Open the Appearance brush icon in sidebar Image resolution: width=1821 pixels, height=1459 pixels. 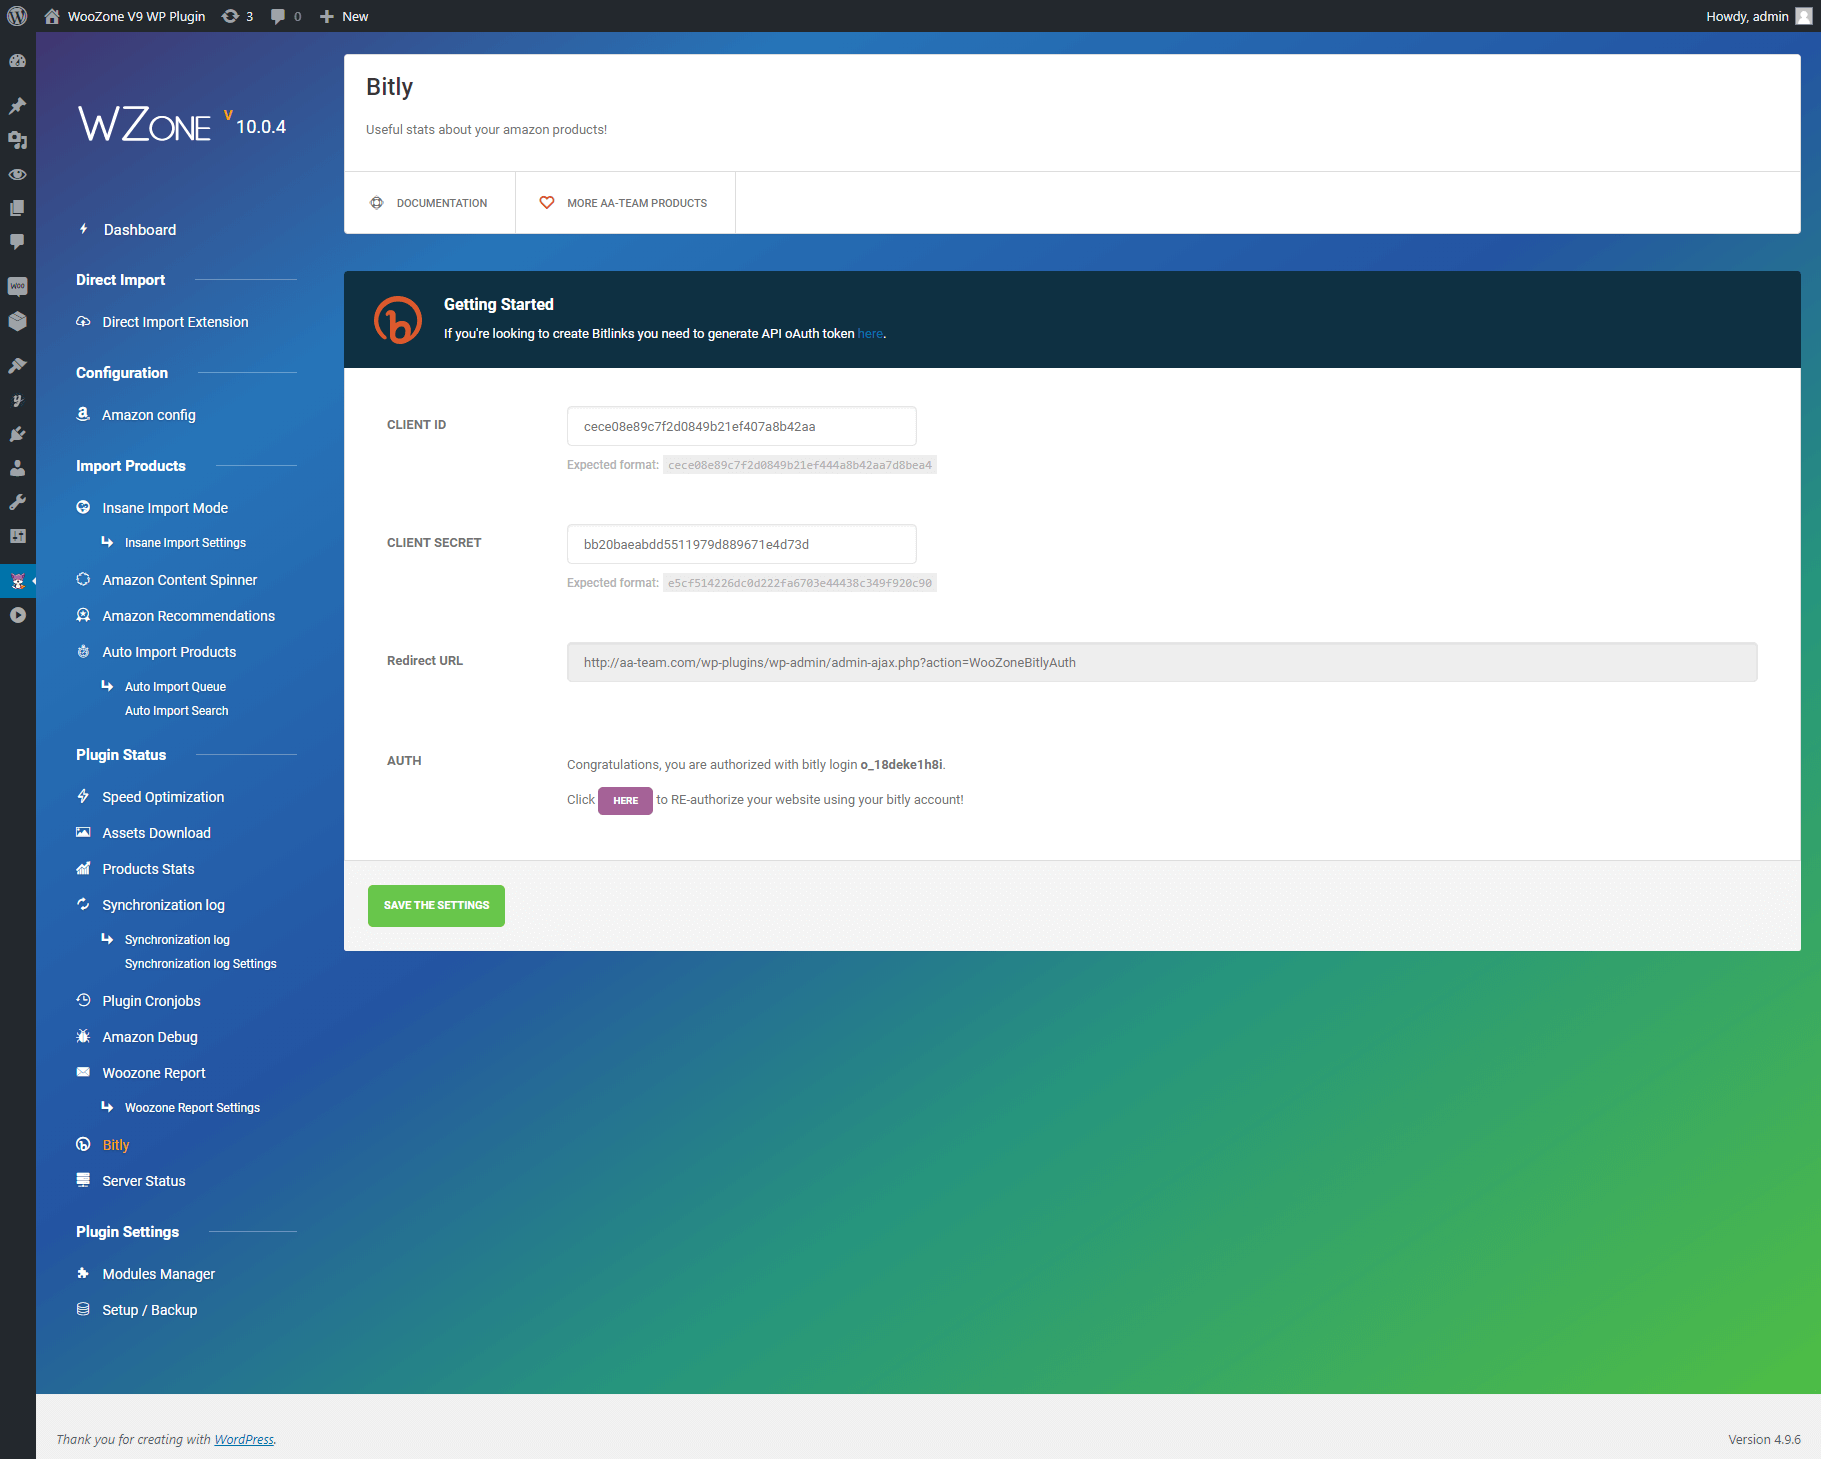point(17,366)
